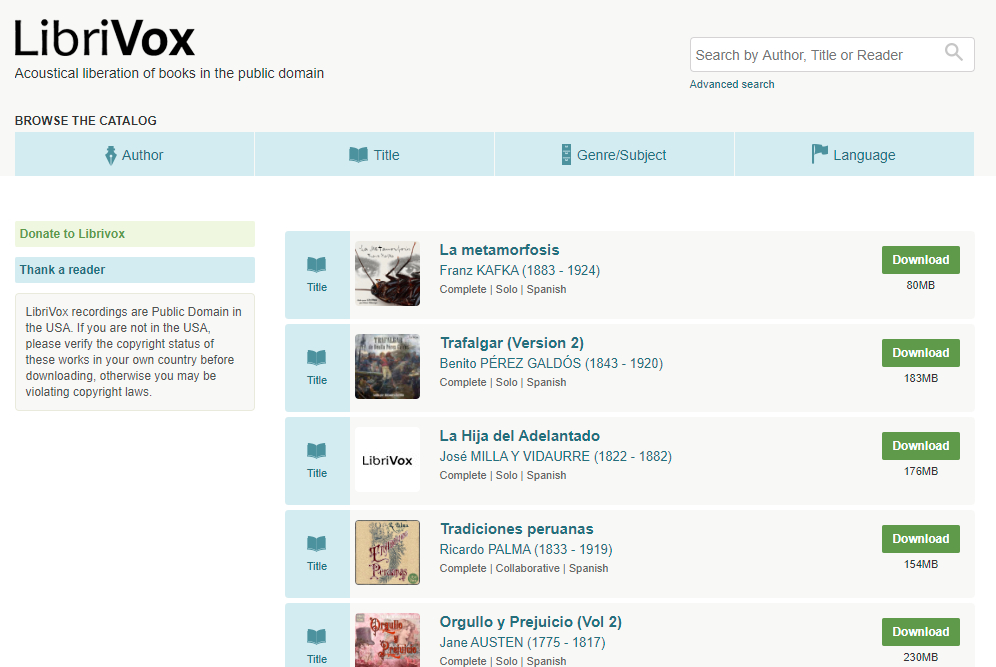Click the 80MB file size text
Image resolution: width=996 pixels, height=667 pixels.
coord(920,285)
